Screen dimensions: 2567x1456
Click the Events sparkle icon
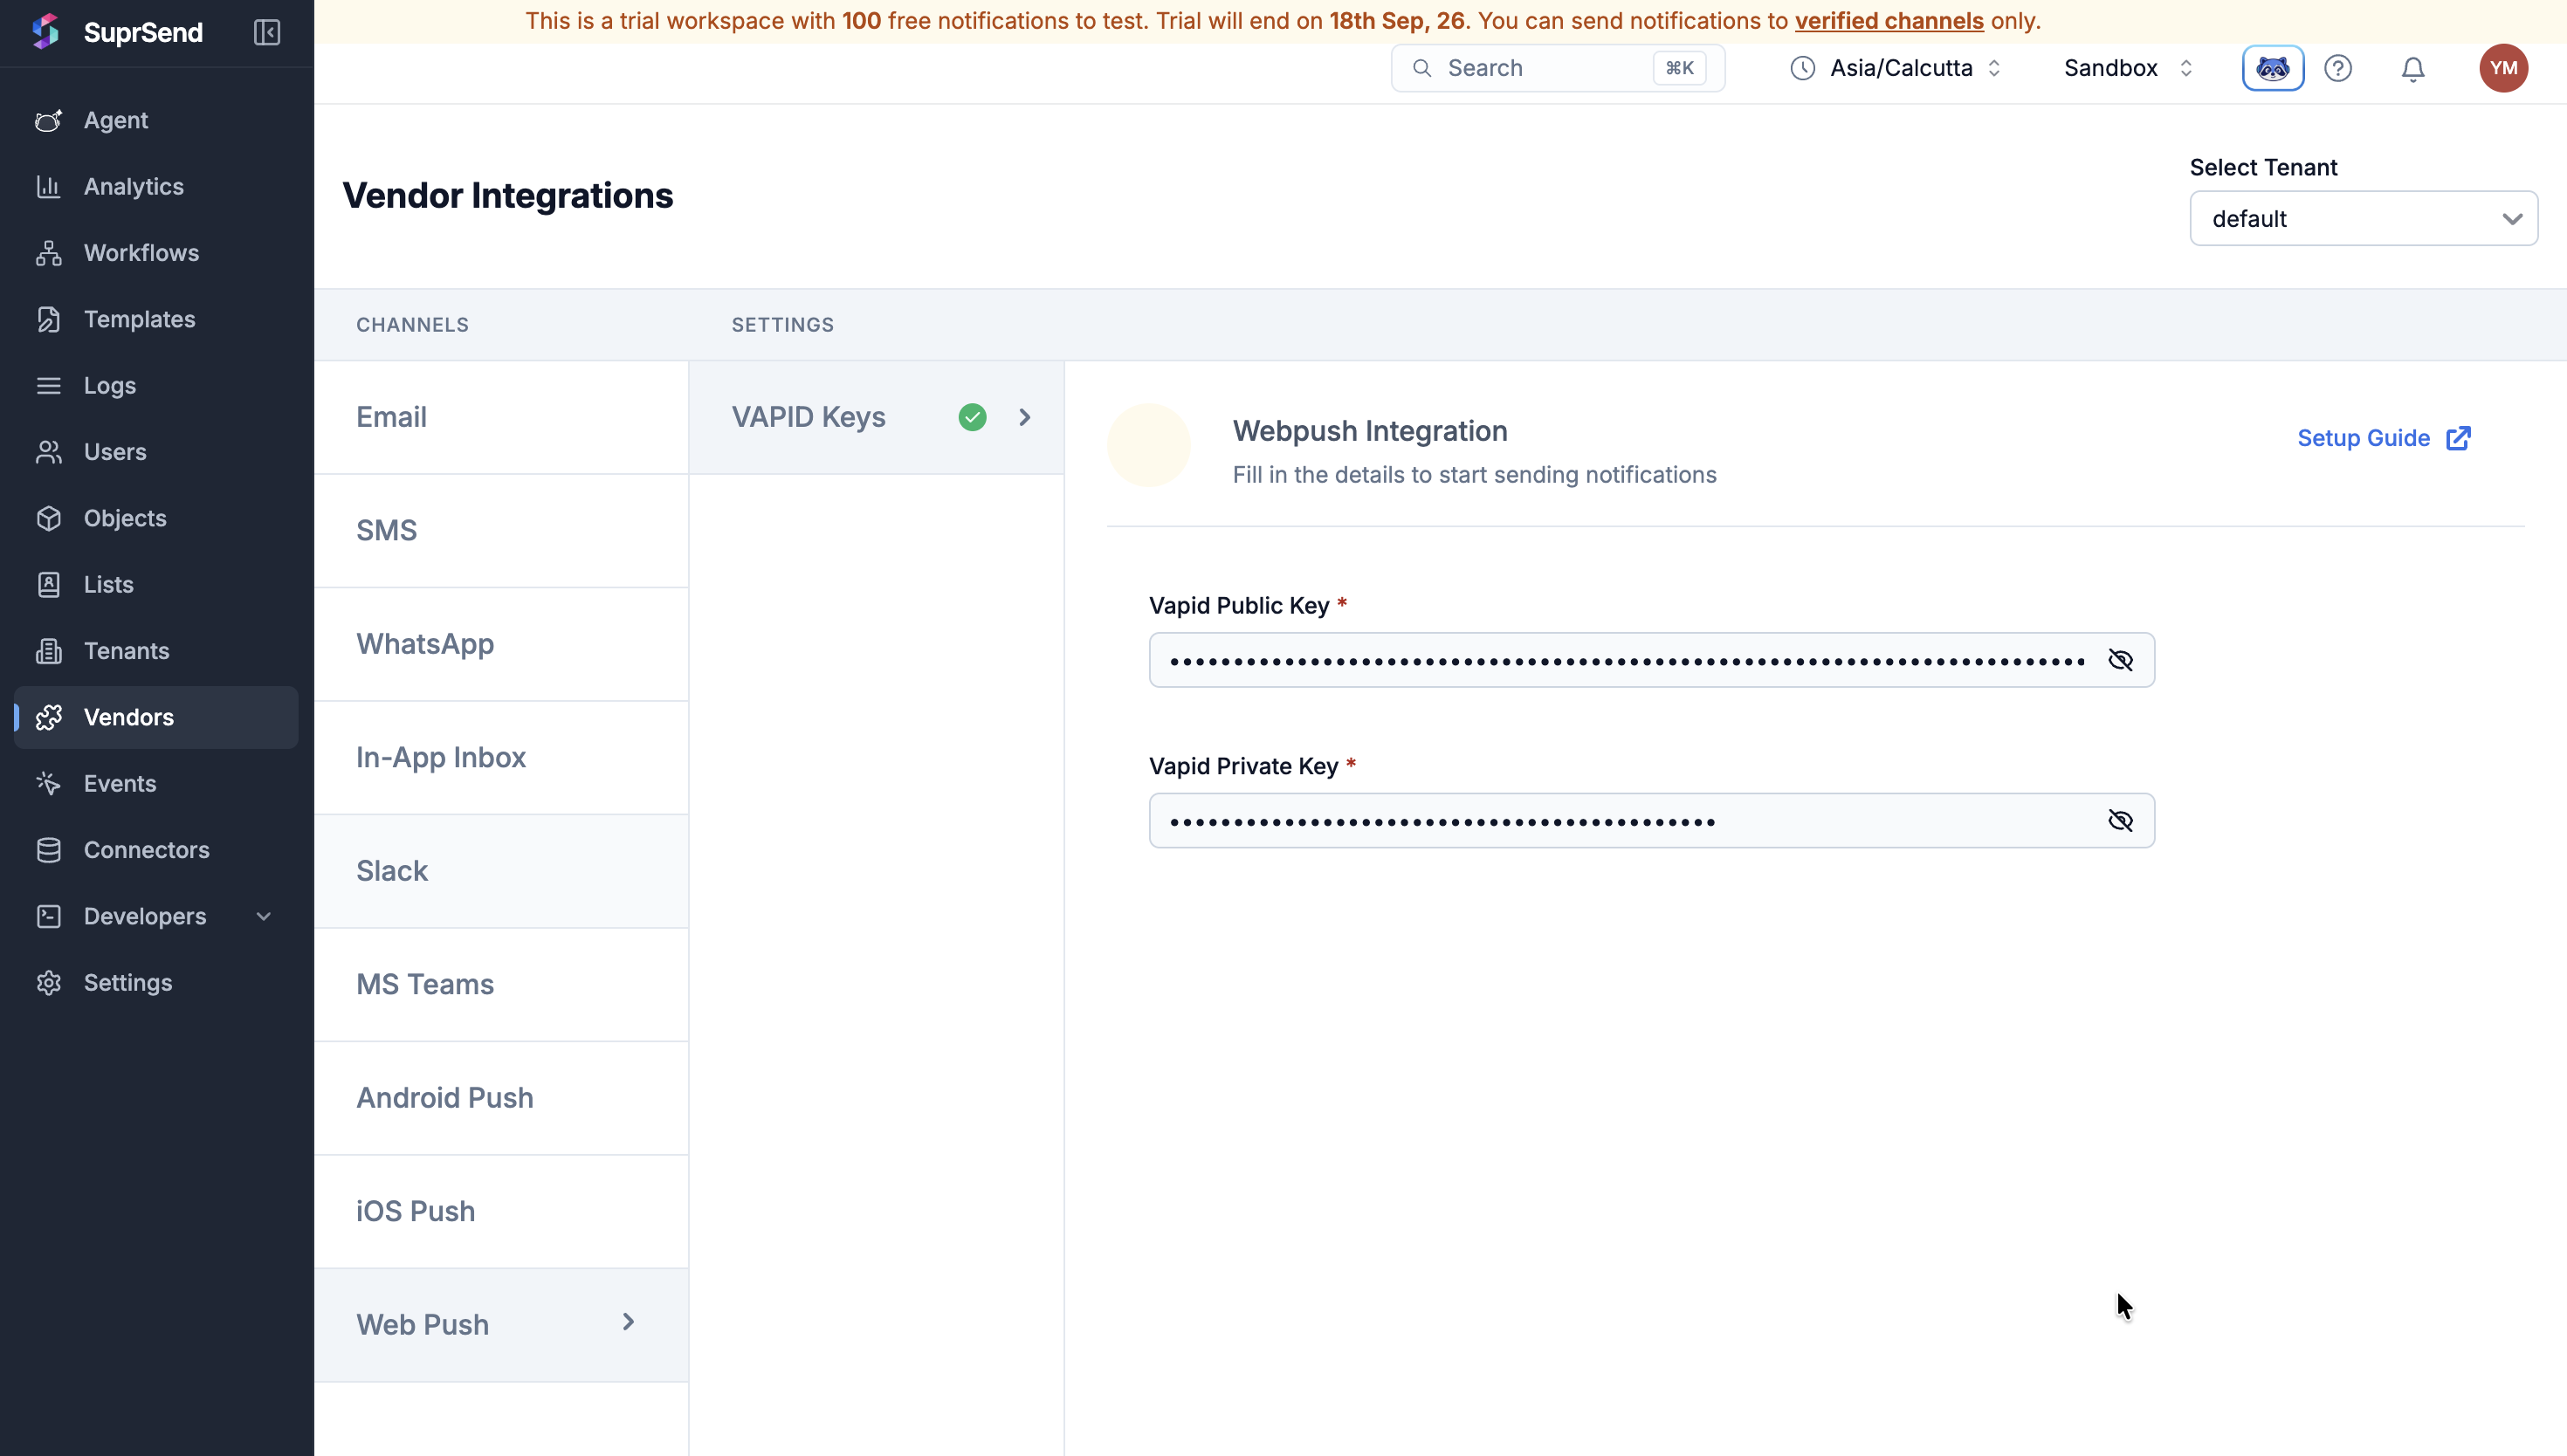click(x=48, y=783)
